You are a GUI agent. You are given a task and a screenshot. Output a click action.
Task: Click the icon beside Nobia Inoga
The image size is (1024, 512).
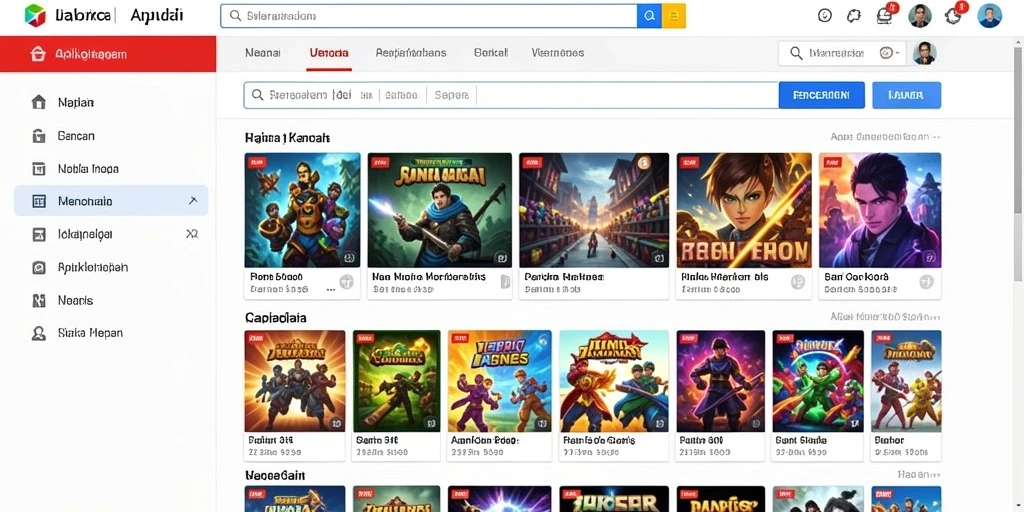[39, 169]
